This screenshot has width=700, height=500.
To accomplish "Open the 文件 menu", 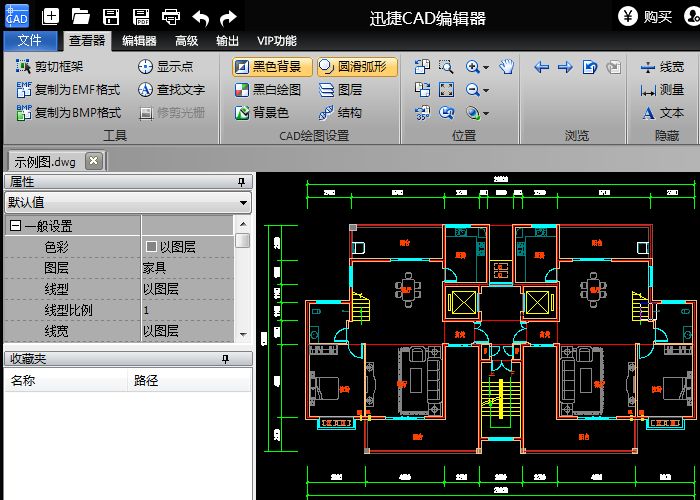I will point(30,41).
